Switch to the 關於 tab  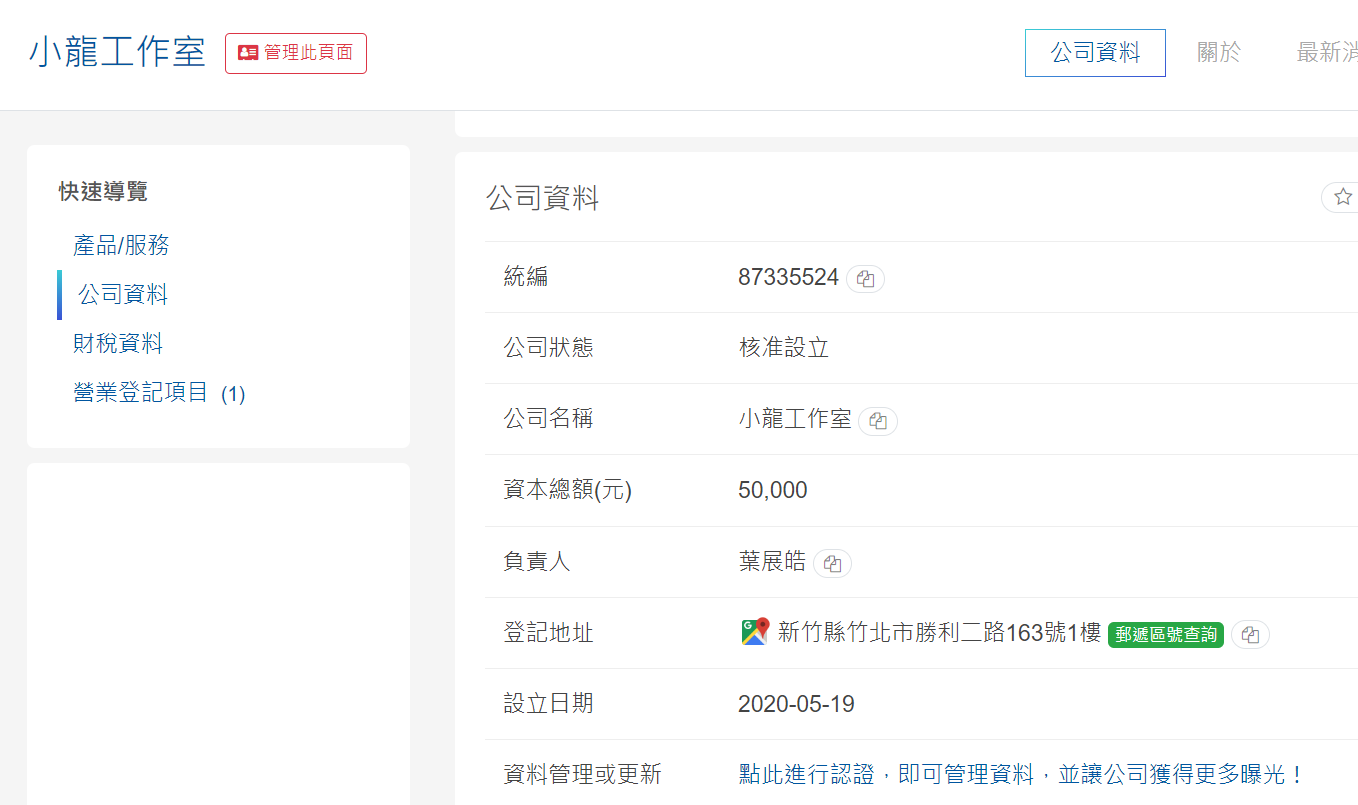coord(1219,53)
